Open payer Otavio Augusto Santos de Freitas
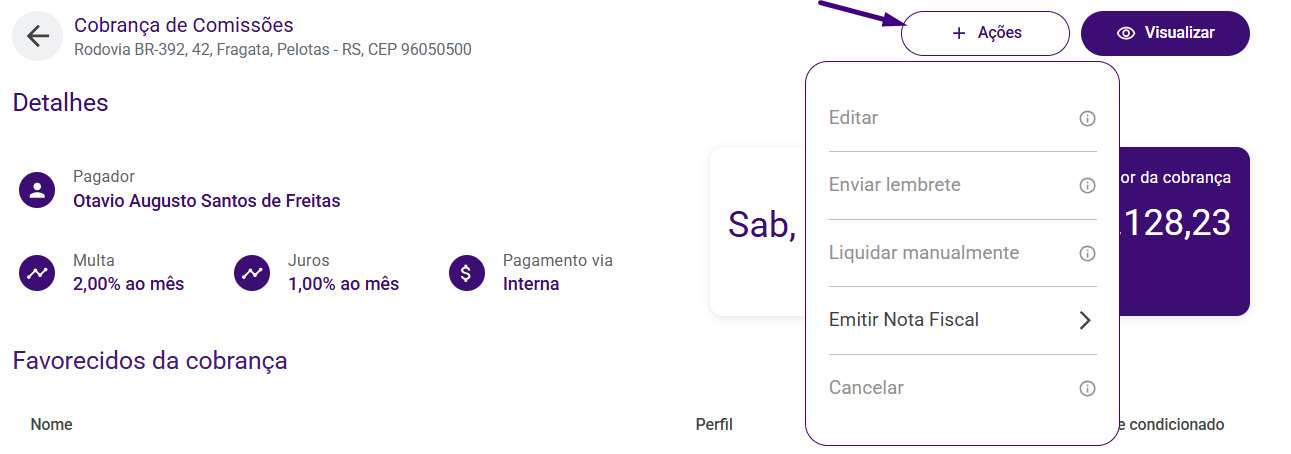Viewport: 1291px width, 454px height. coord(207,201)
